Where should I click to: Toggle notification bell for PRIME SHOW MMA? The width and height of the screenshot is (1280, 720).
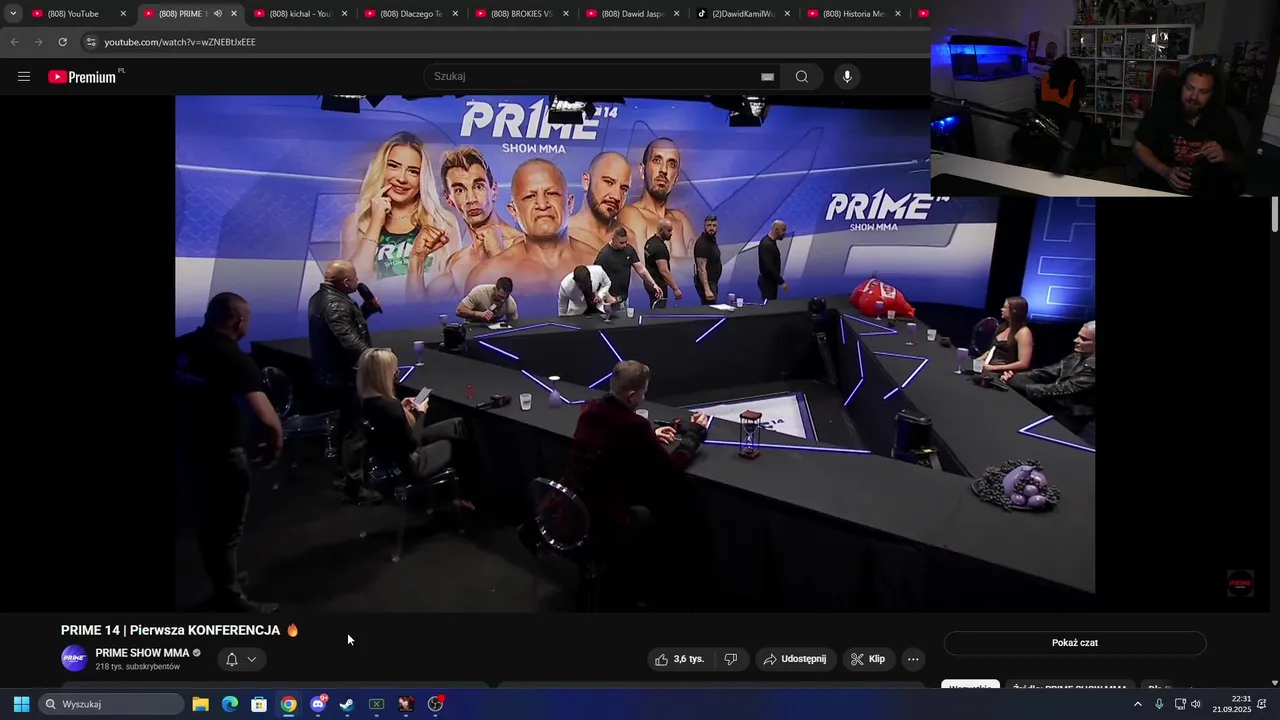point(232,659)
